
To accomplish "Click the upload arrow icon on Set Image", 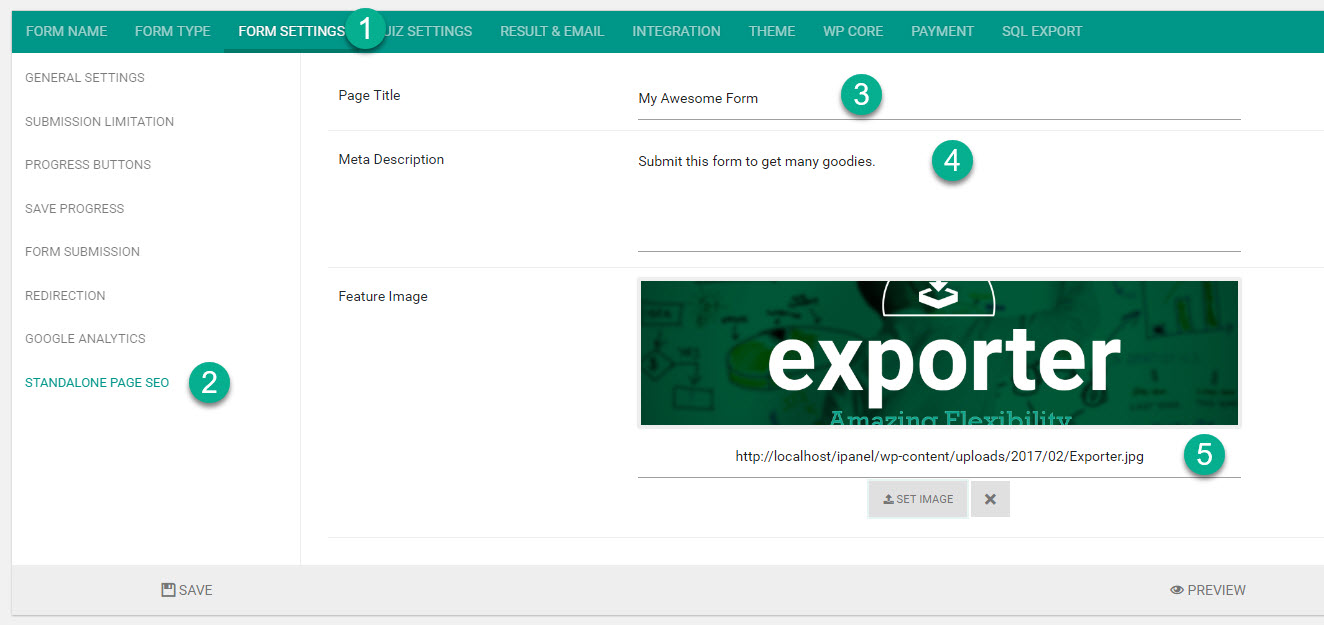I will pyautogui.click(x=888, y=499).
